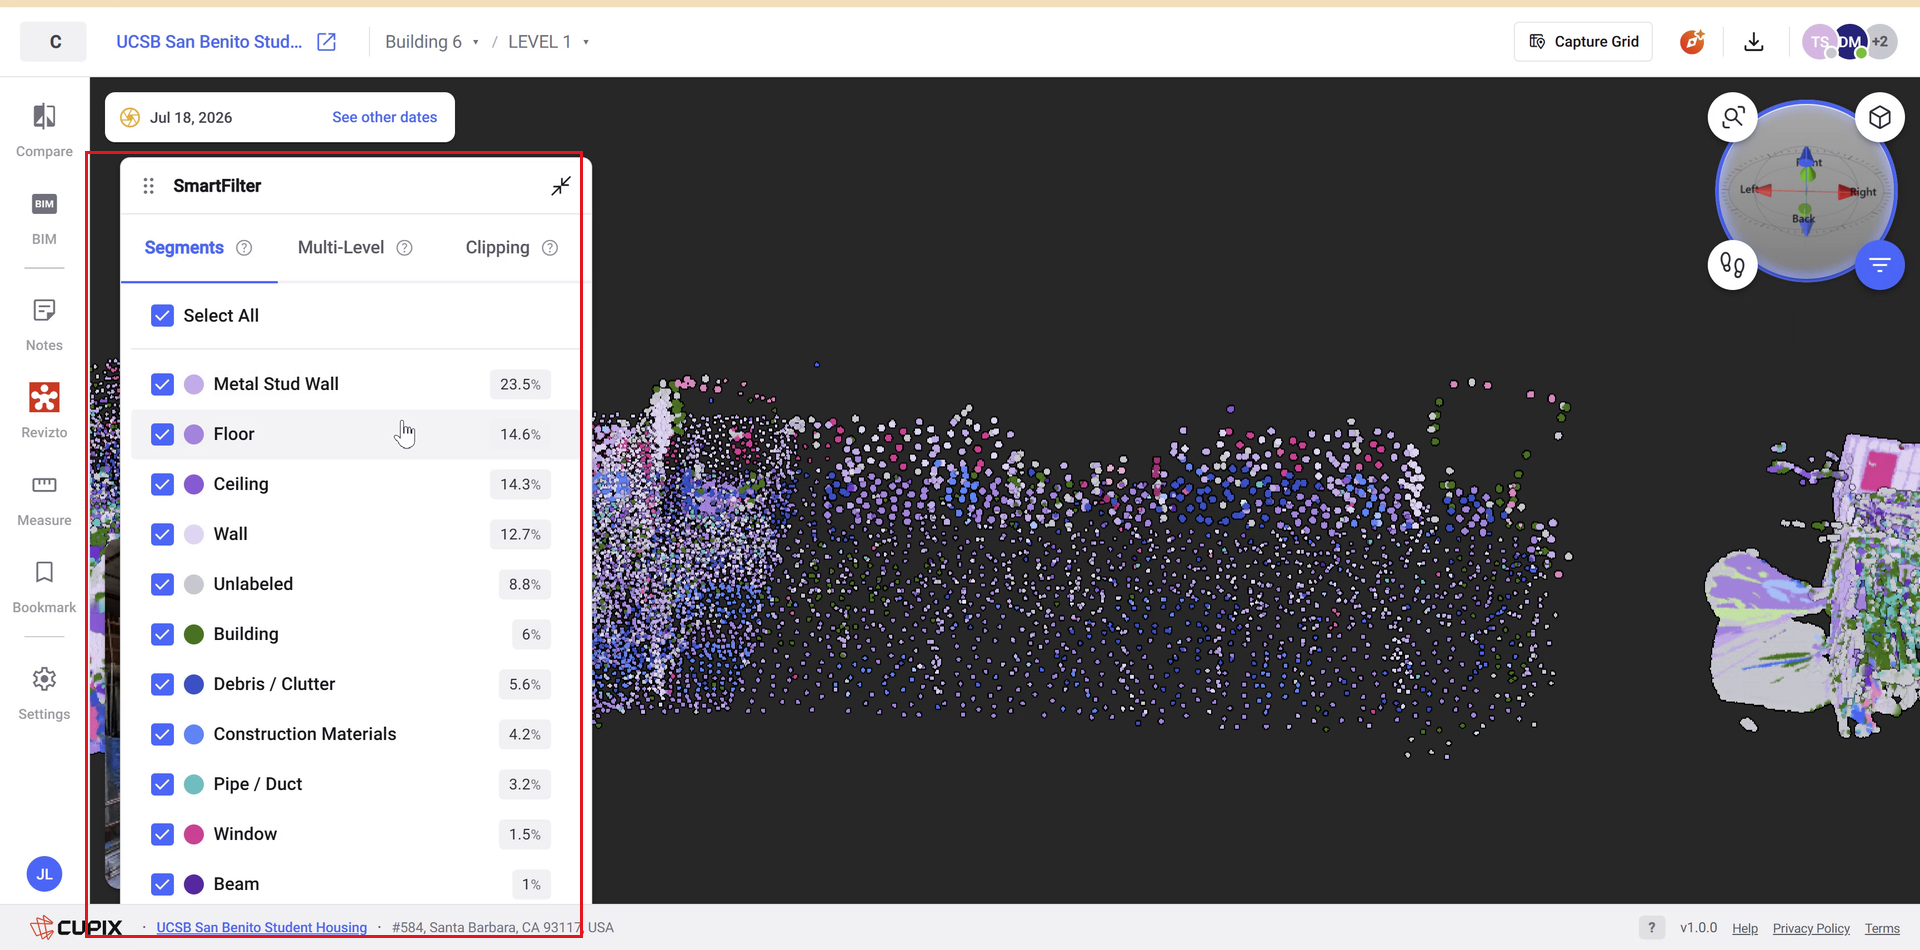
Task: Click the Right axis on compass
Action: click(x=1857, y=192)
